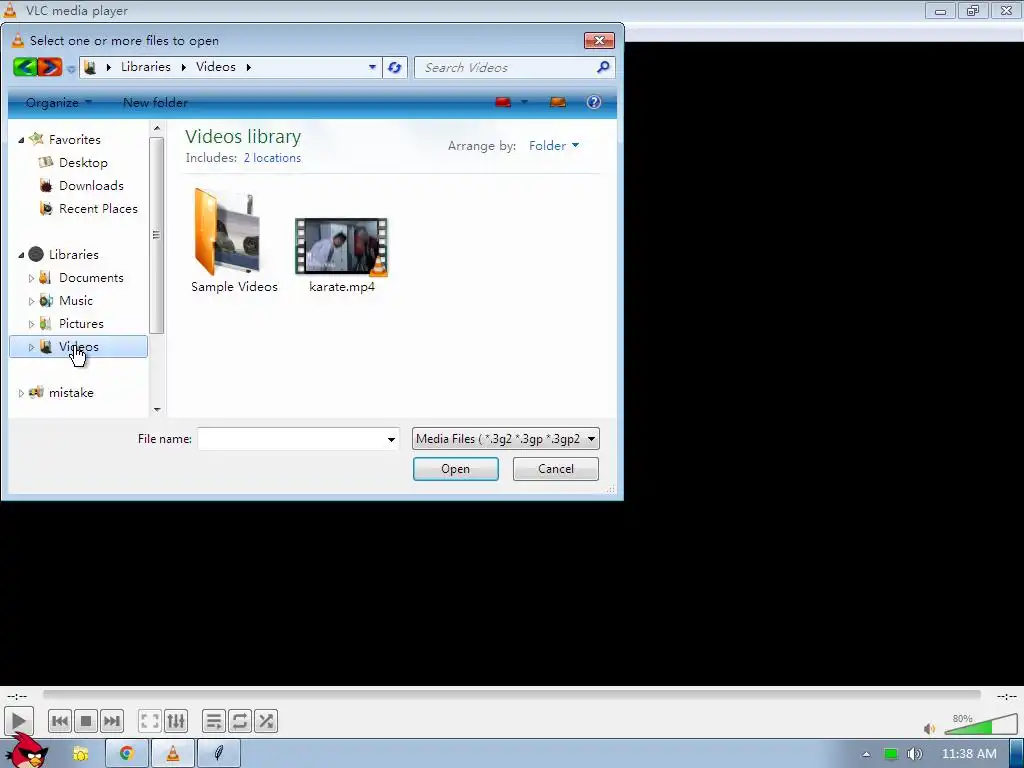Click the Cancel button
Image resolution: width=1024 pixels, height=768 pixels.
[556, 469]
